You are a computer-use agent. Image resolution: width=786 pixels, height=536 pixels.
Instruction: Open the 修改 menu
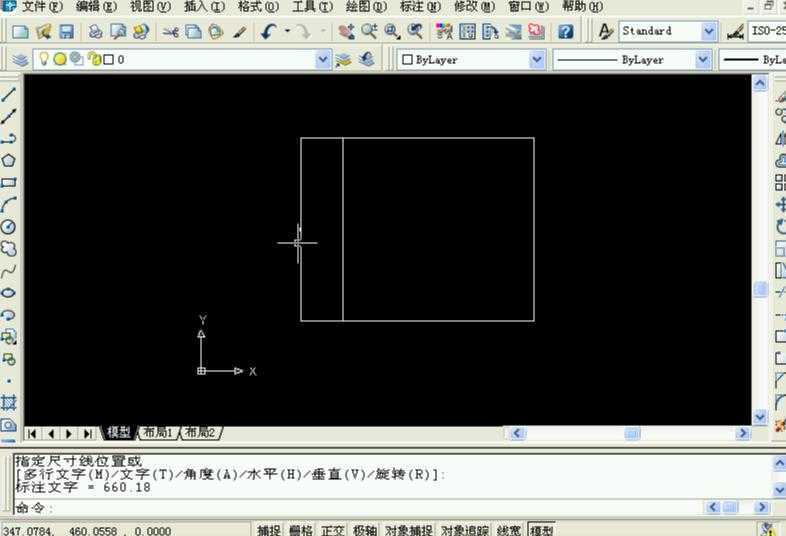(x=474, y=7)
